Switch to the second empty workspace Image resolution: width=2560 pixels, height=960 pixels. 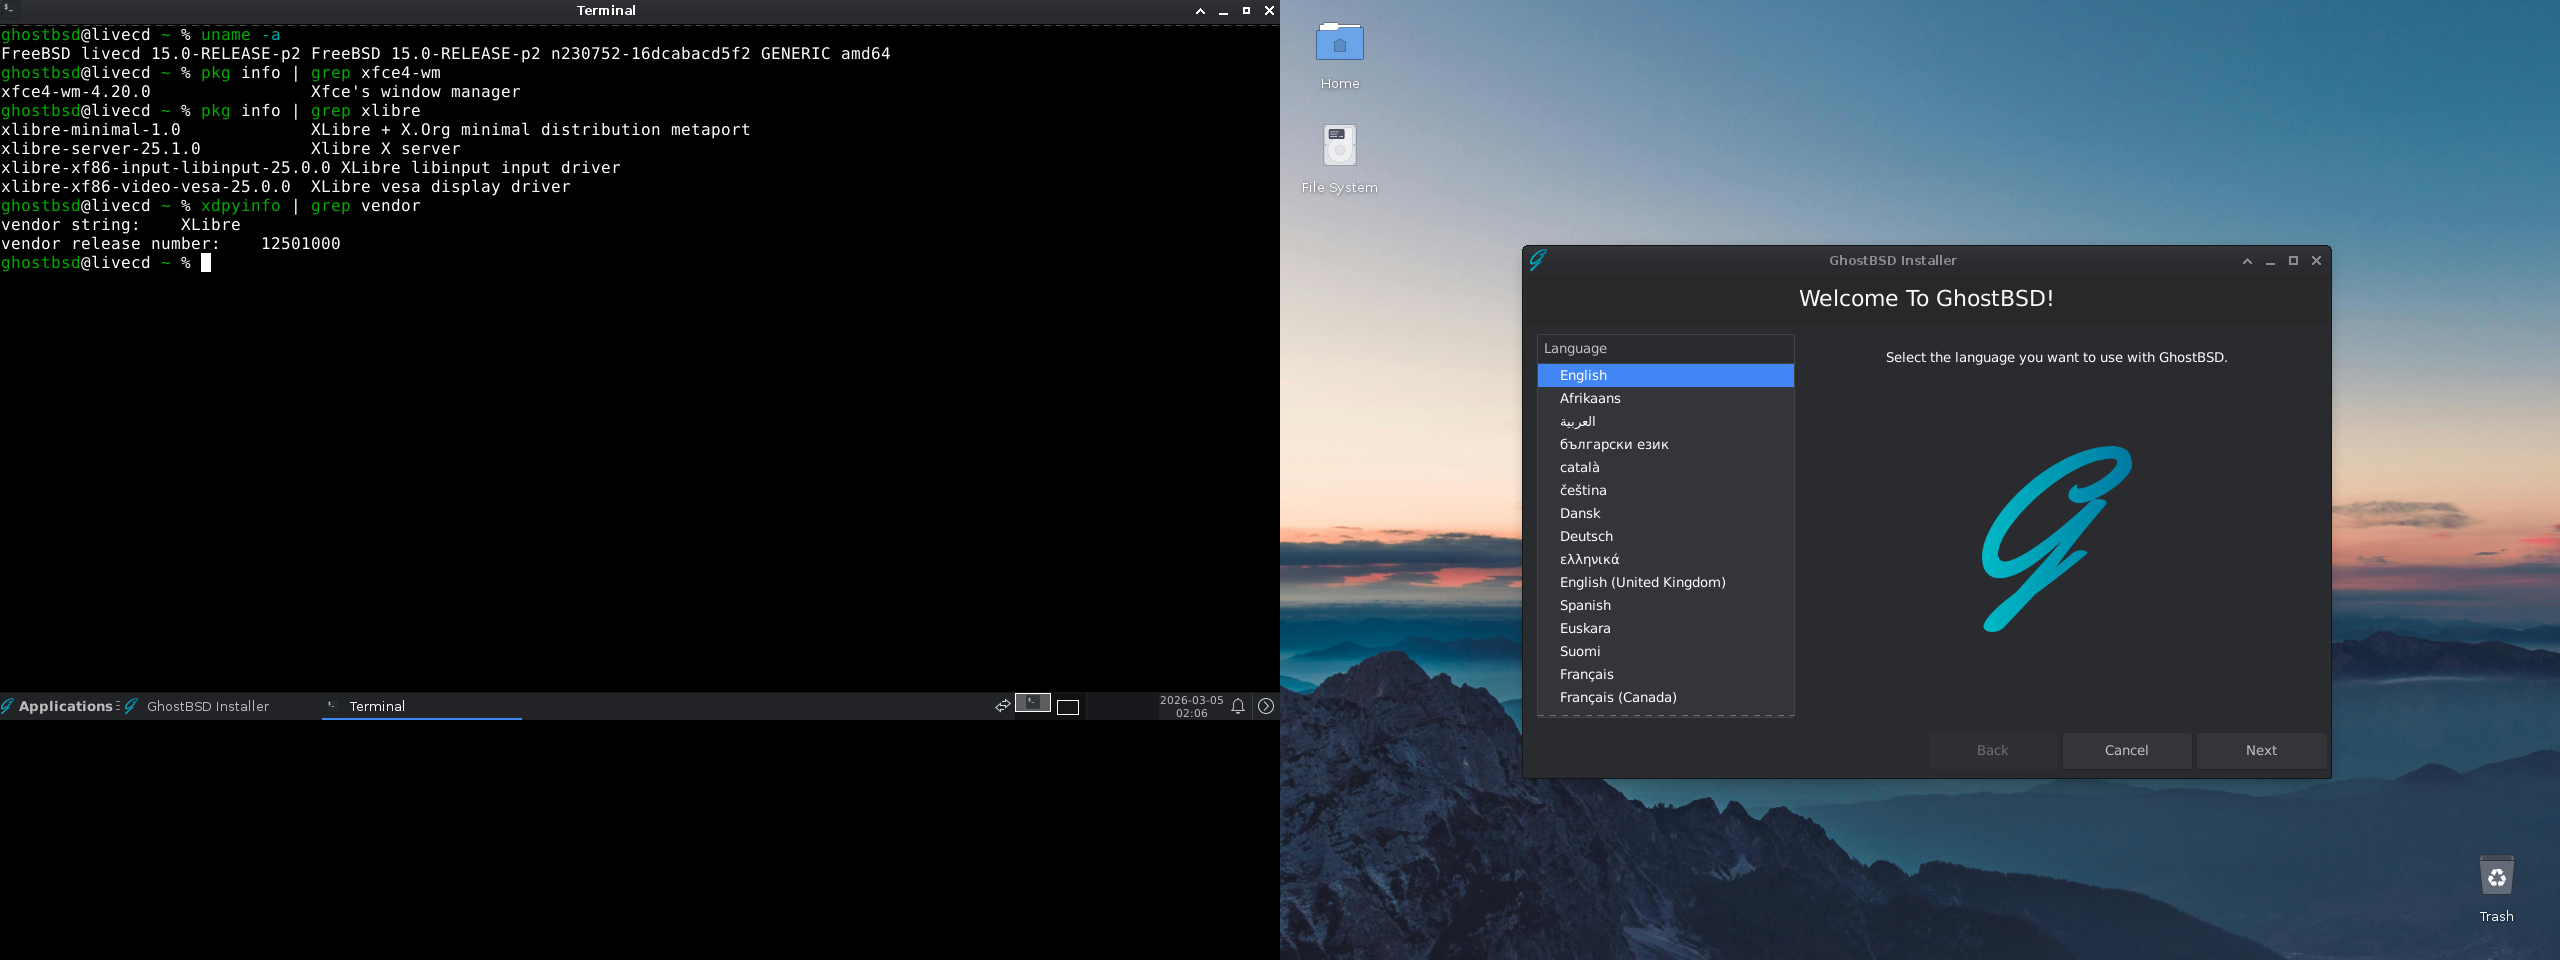1068,707
